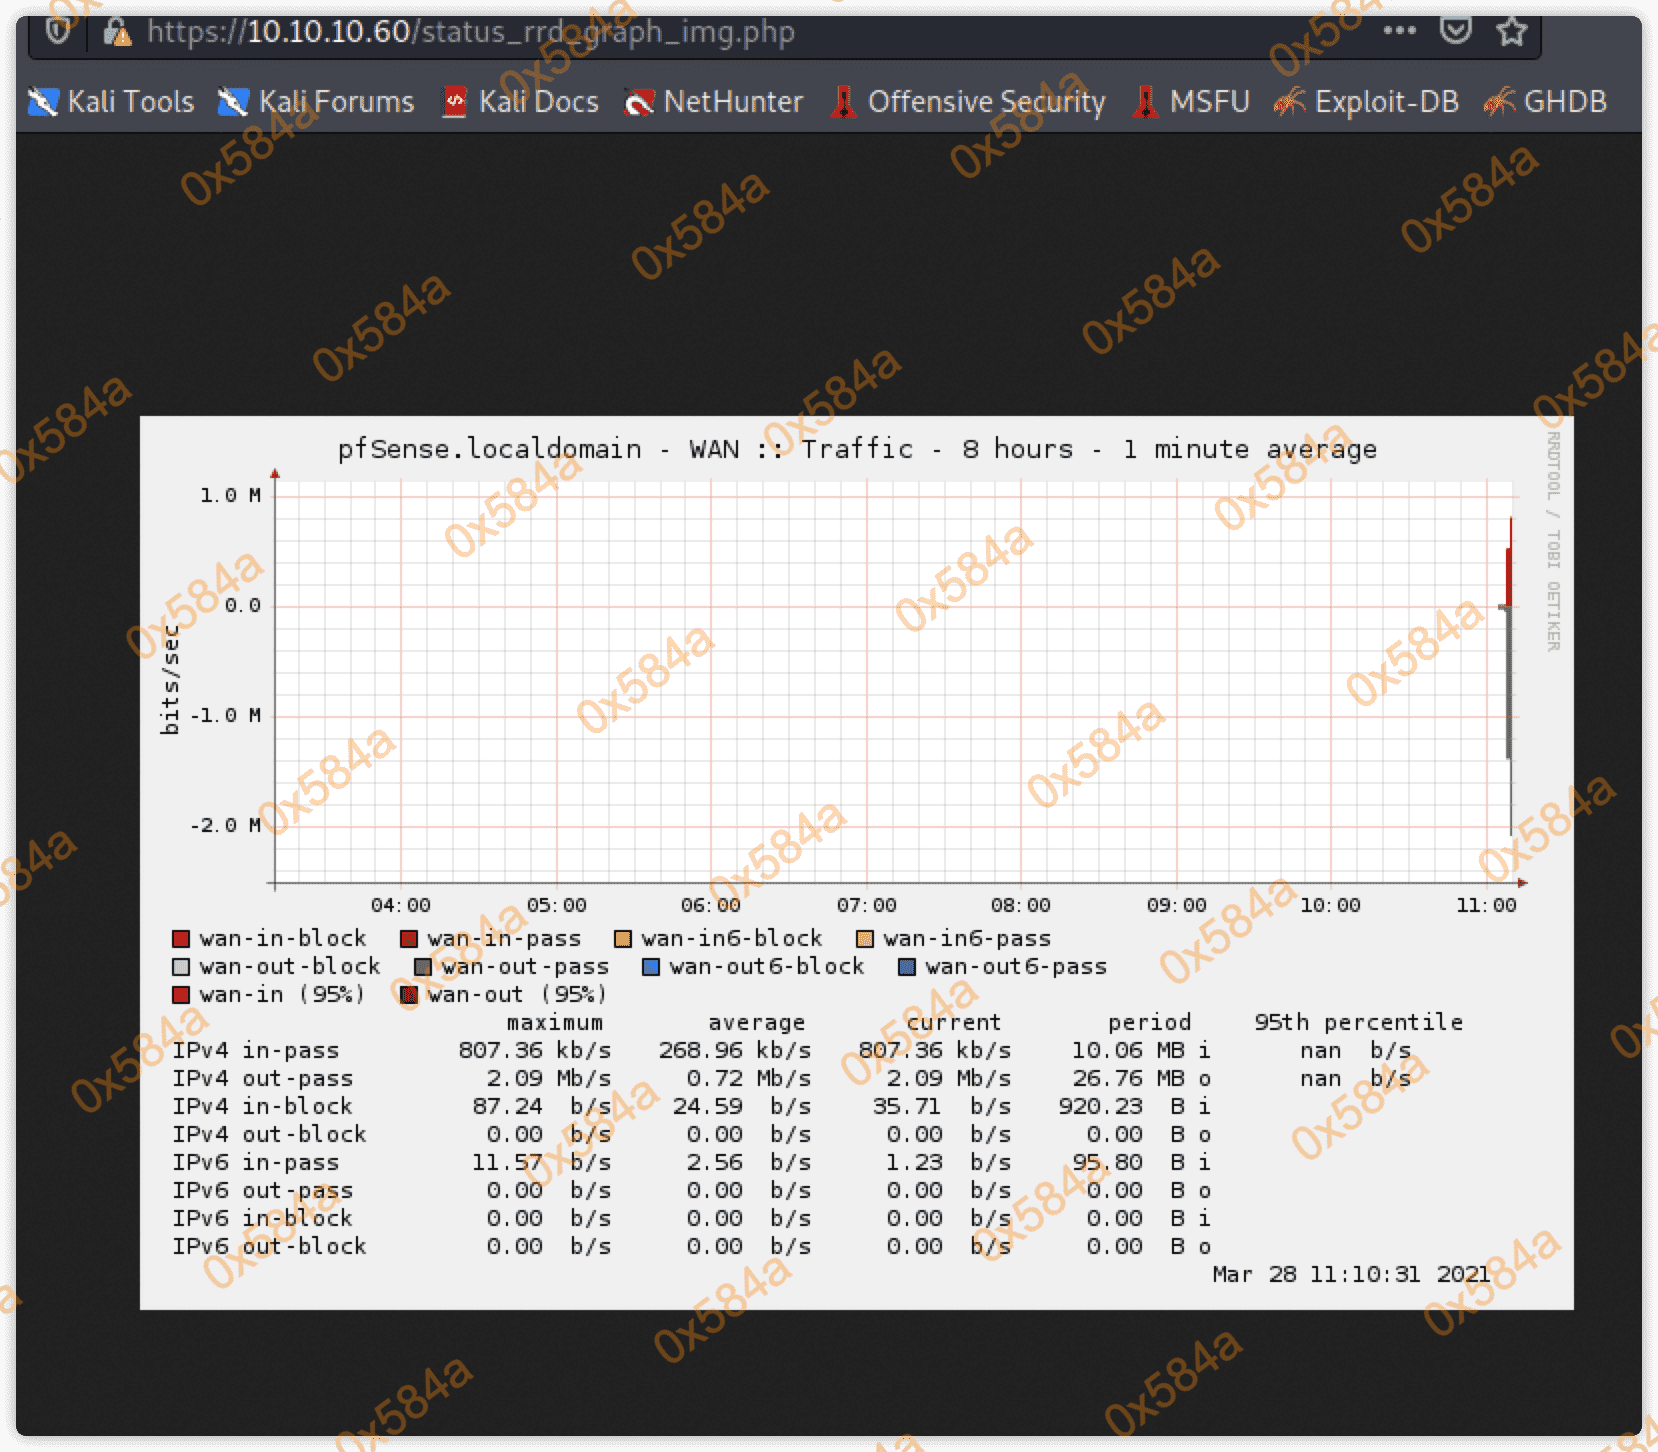
Task: Click the tracking protection shield icon
Action: pyautogui.click(x=58, y=31)
